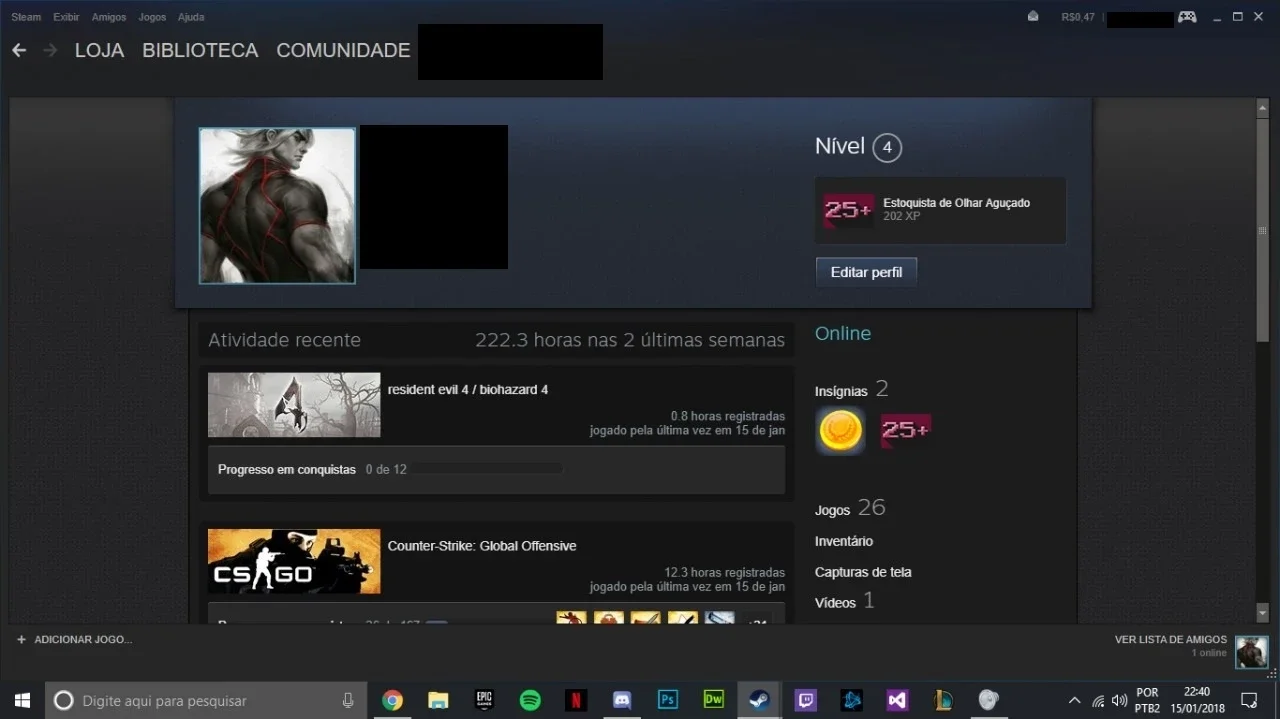Image resolution: width=1280 pixels, height=719 pixels.
Task: Click the Estoquista de Olhar Aguçado badge name
Action: pos(956,203)
